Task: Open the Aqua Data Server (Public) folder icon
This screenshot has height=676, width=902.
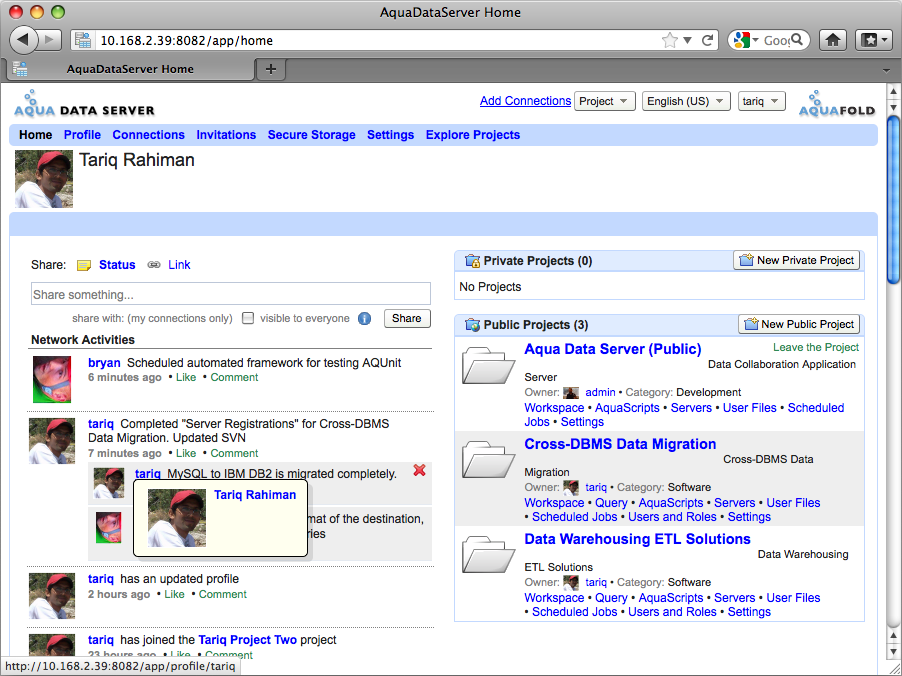Action: pos(488,365)
